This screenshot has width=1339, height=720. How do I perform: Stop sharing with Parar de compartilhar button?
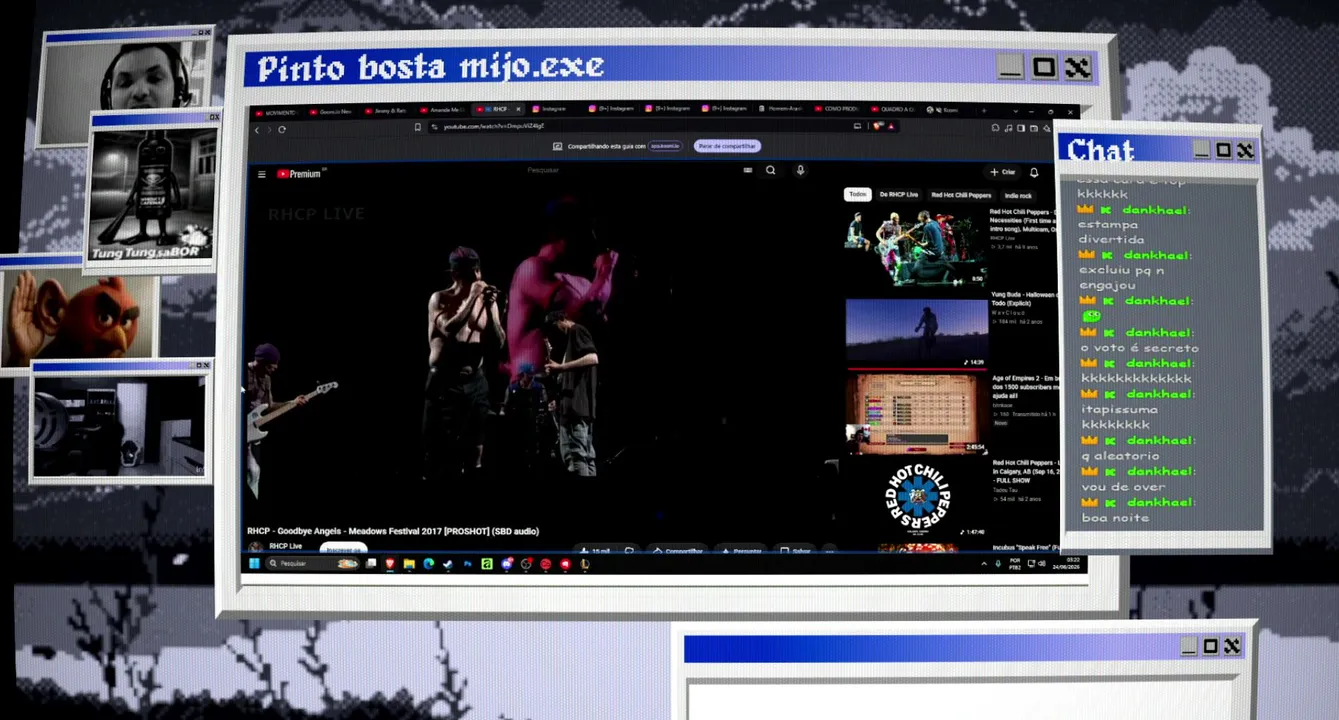tap(727, 146)
